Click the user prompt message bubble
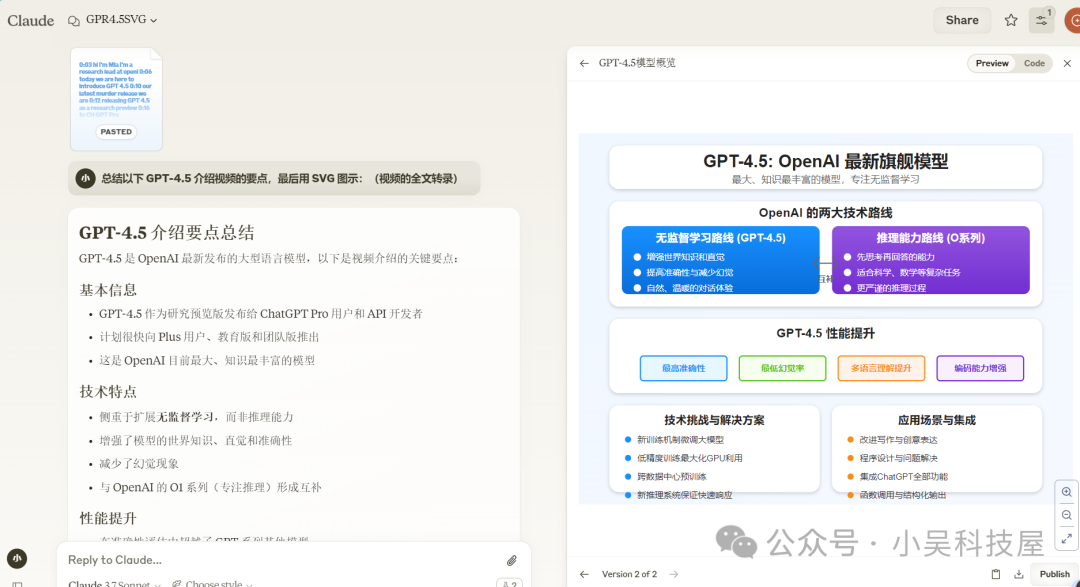Screen dimensions: 1080x587 click(x=274, y=178)
